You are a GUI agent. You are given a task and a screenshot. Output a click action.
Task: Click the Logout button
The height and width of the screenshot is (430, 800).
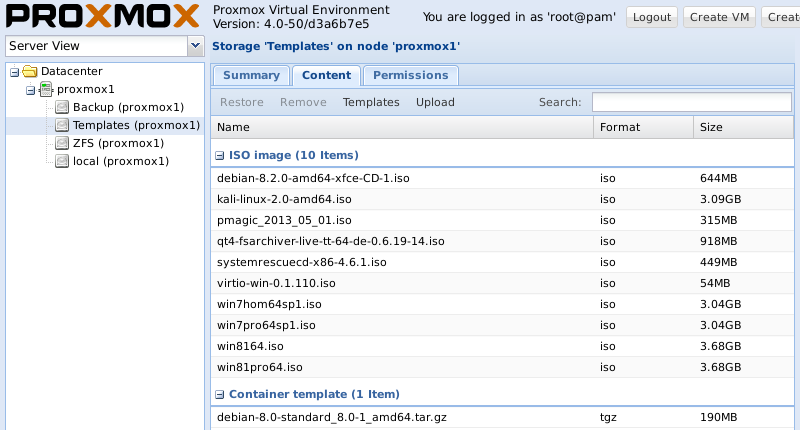(652, 17)
